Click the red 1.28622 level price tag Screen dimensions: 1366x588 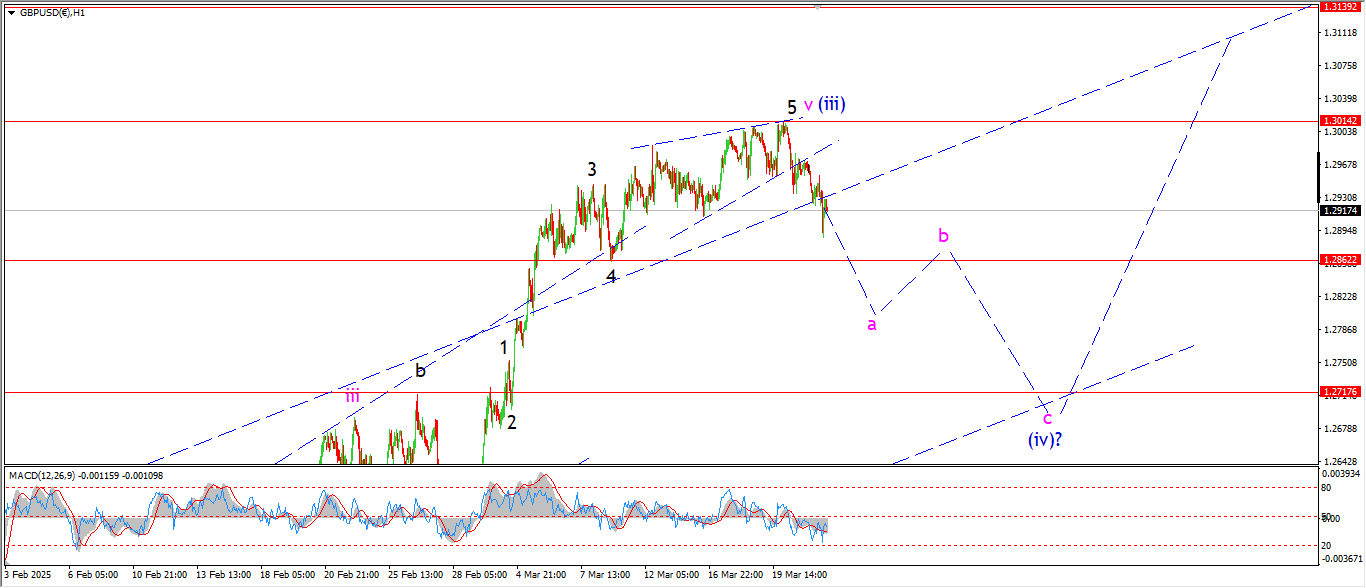click(x=1338, y=260)
